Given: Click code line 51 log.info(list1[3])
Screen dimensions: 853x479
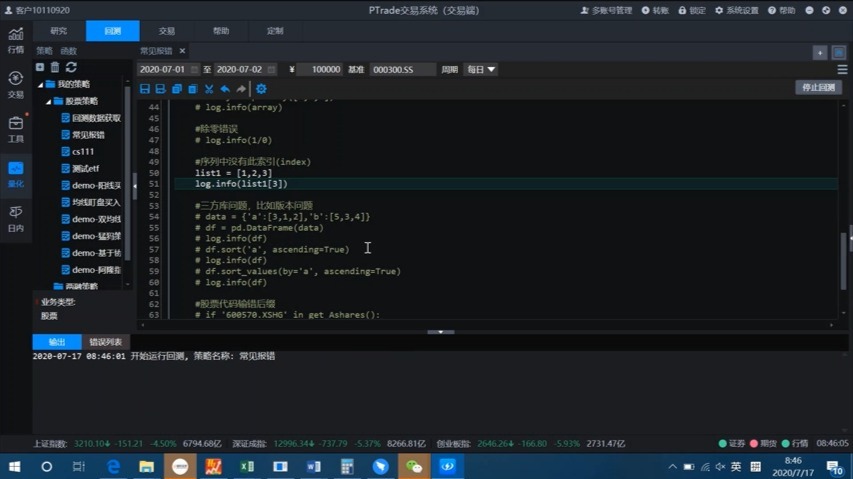Looking at the screenshot, I should coord(241,184).
